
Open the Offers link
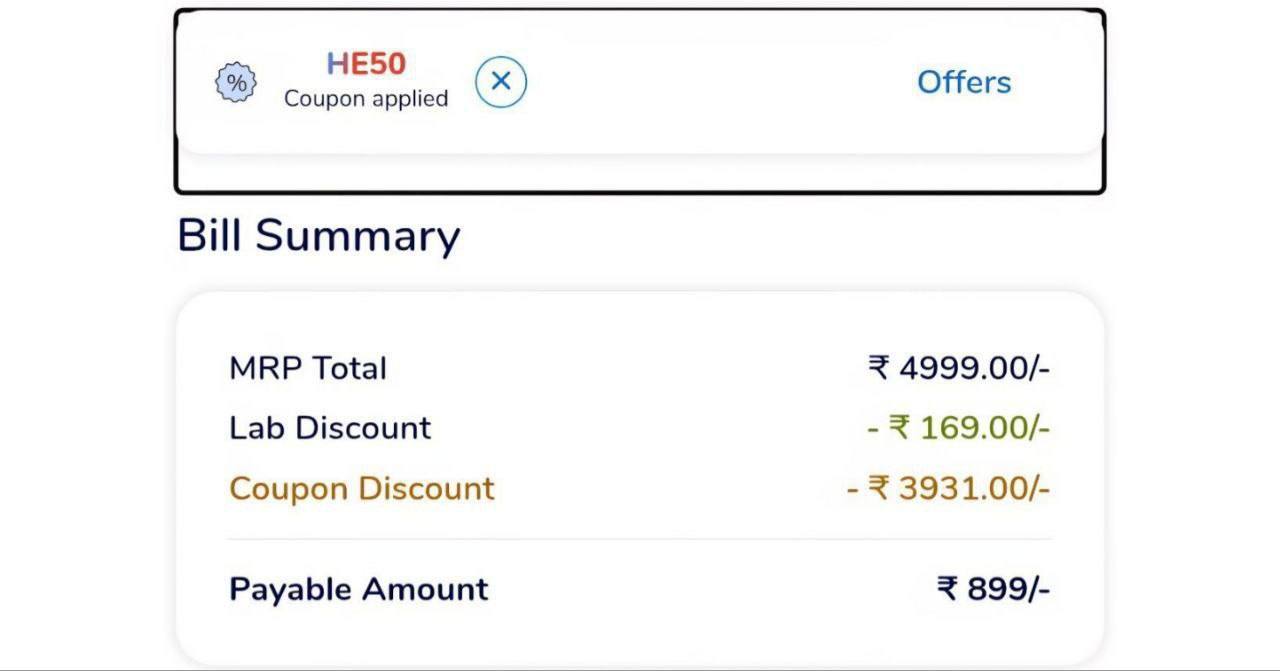964,82
